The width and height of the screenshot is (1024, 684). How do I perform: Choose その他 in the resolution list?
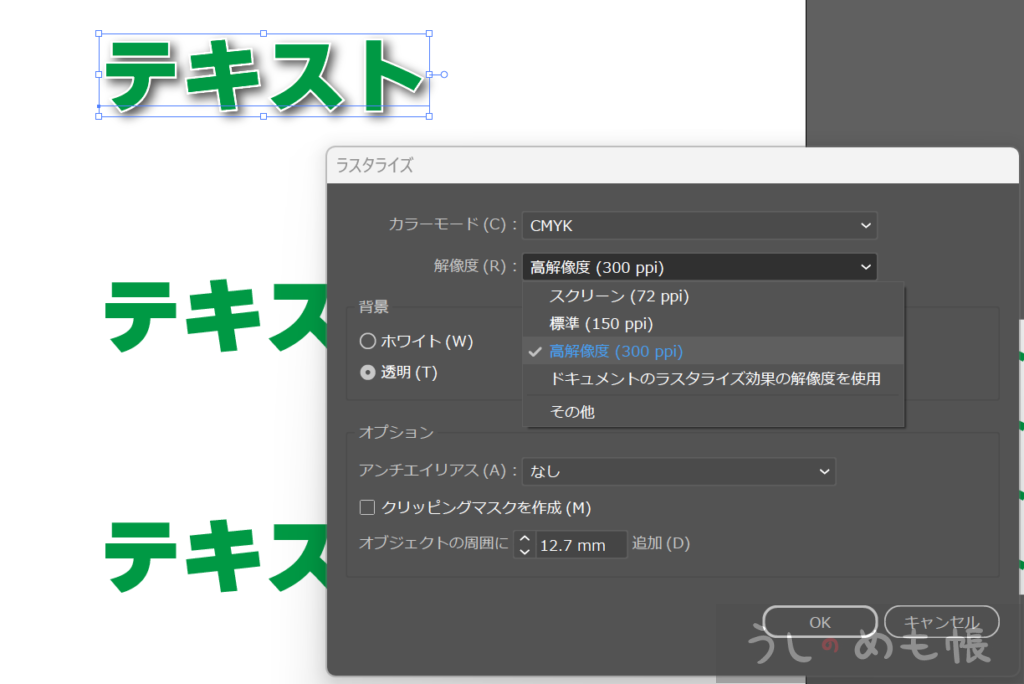tap(572, 411)
